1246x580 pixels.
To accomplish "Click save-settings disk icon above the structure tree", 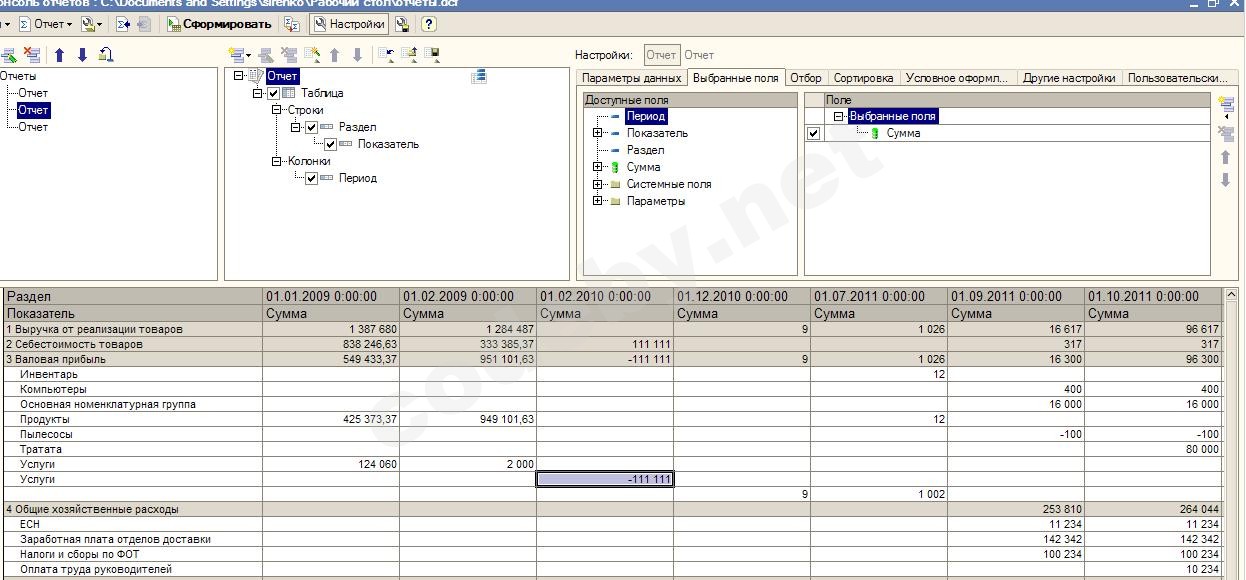I will pyautogui.click(x=432, y=55).
